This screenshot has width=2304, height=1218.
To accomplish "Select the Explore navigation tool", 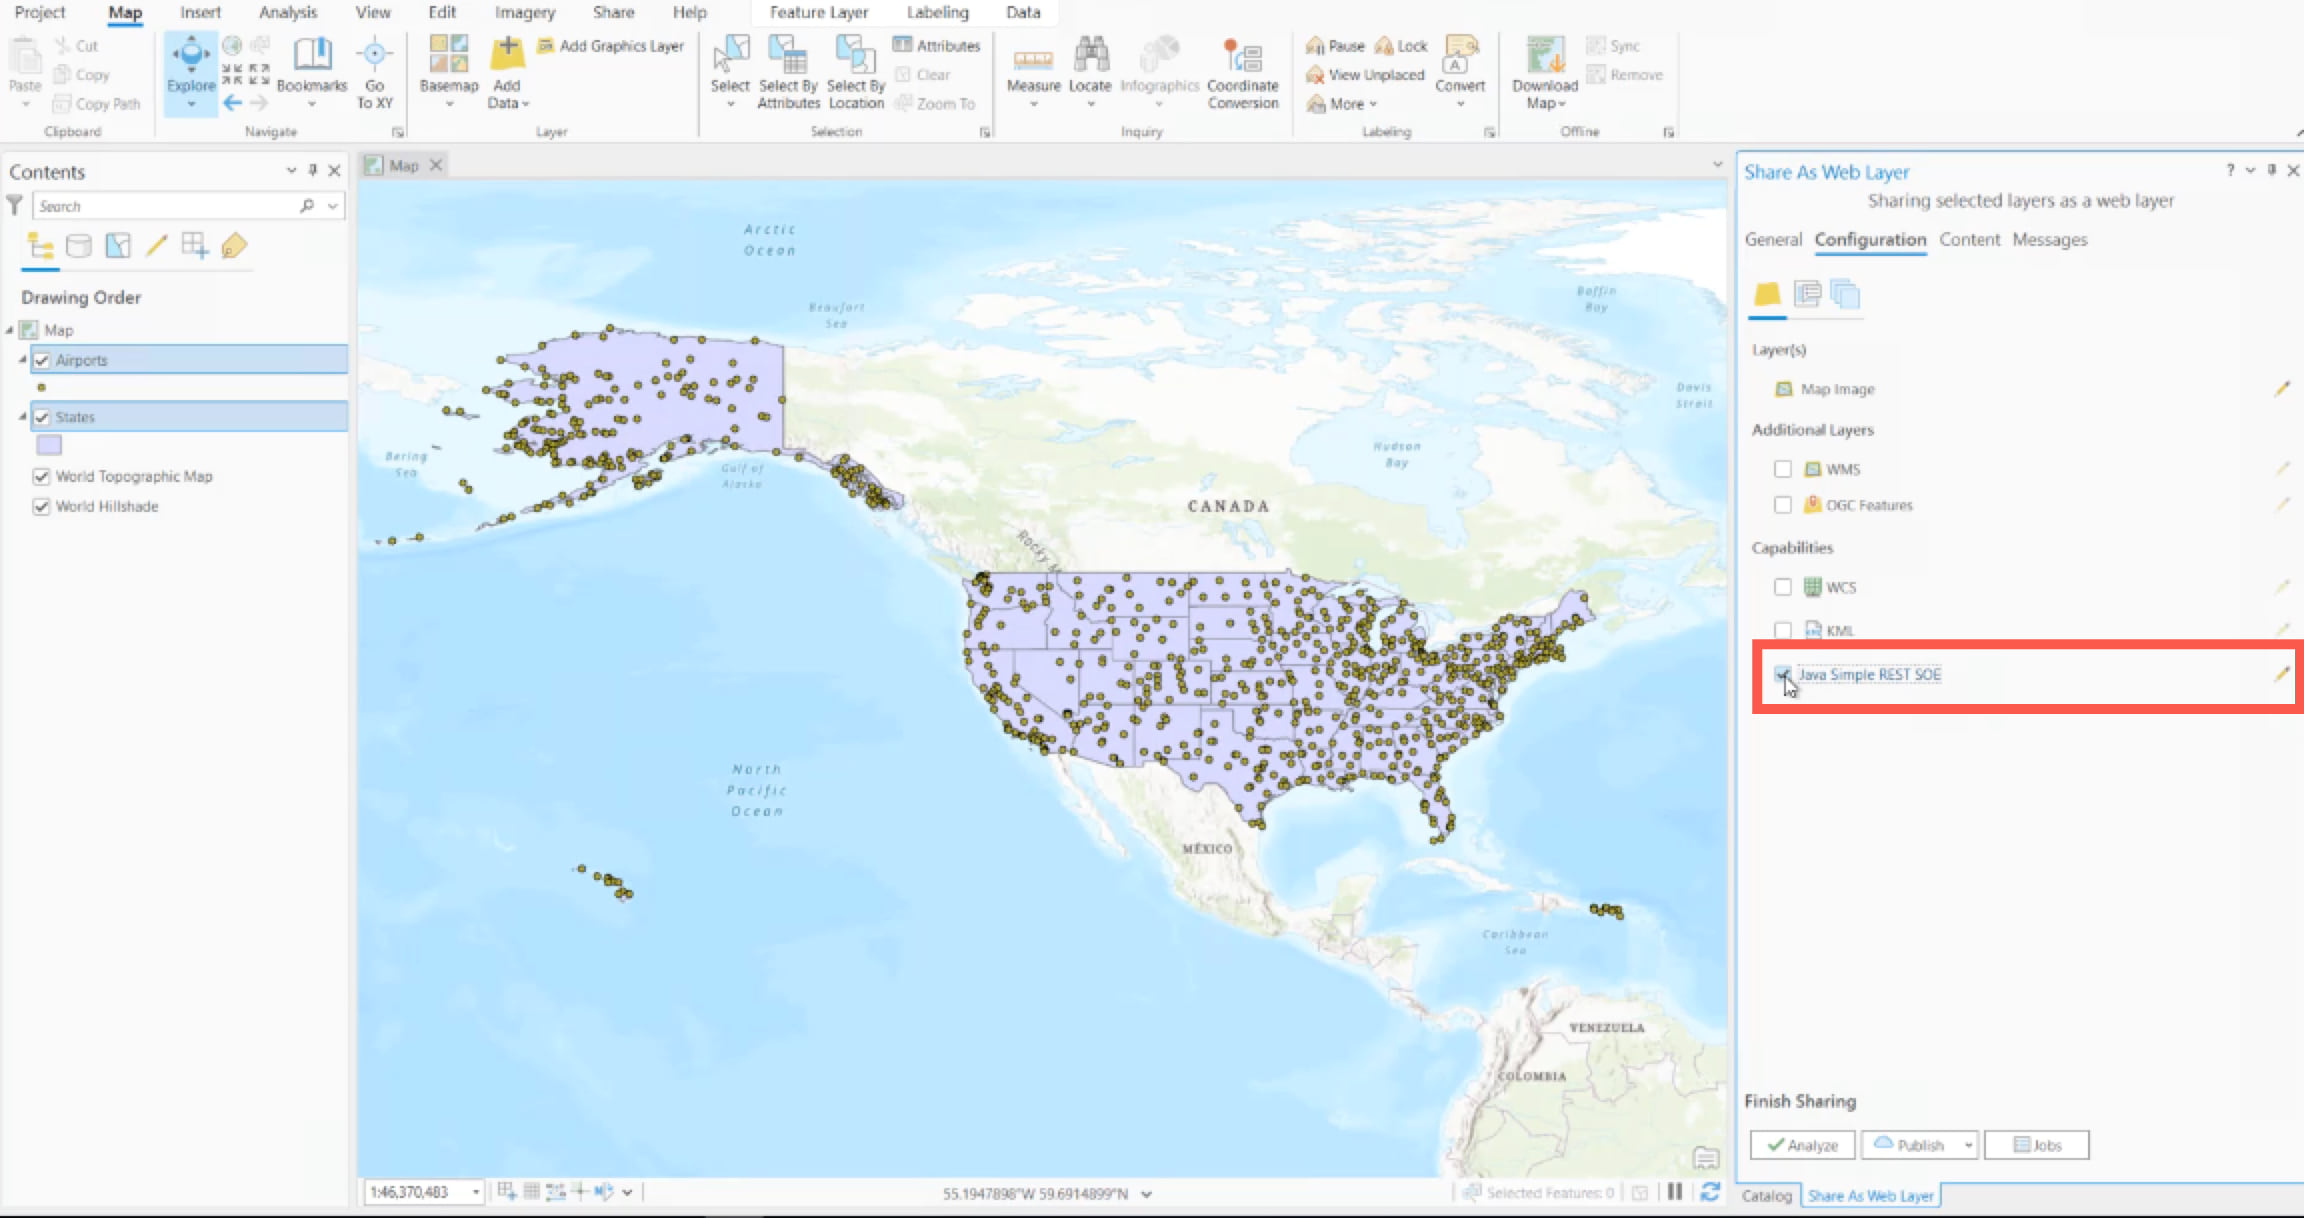I will [190, 62].
